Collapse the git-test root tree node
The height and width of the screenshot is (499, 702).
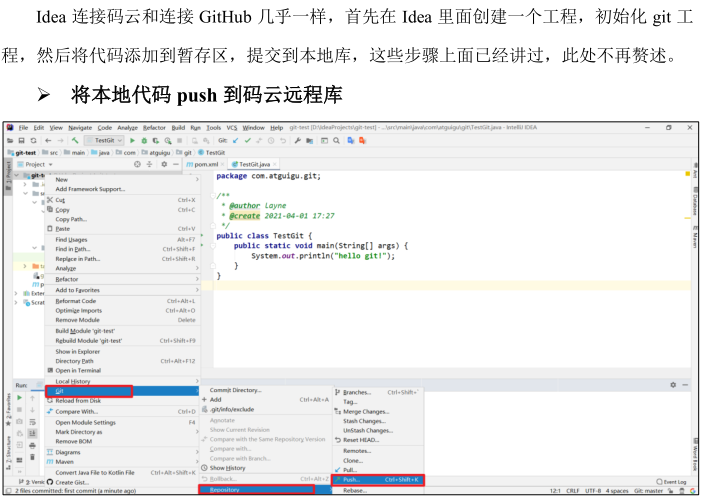(17, 175)
